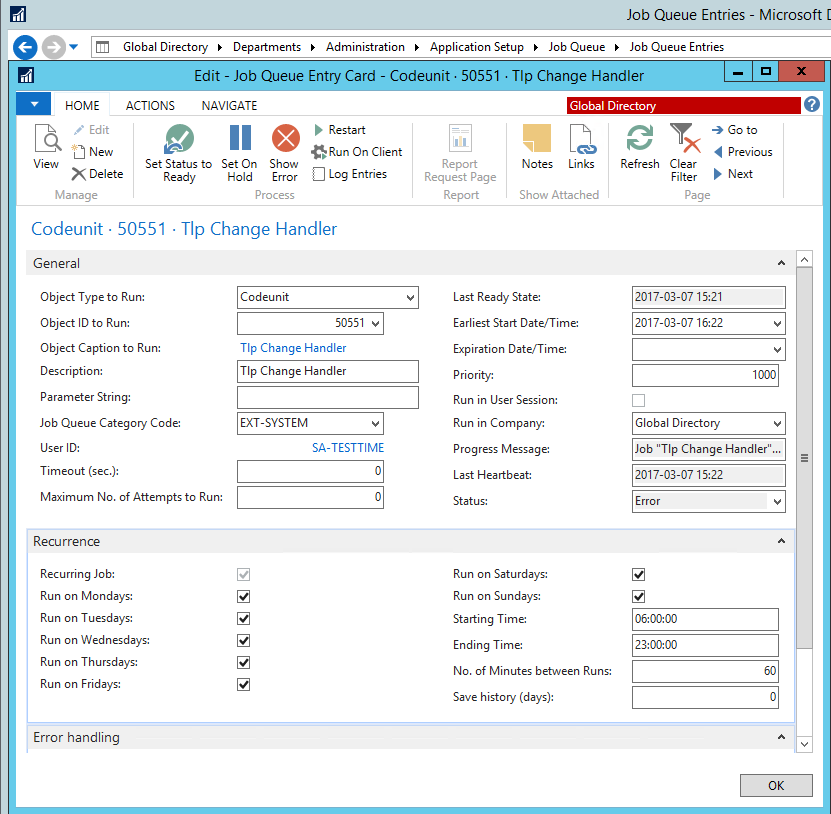Click the Clear Filter icon

pos(683,140)
